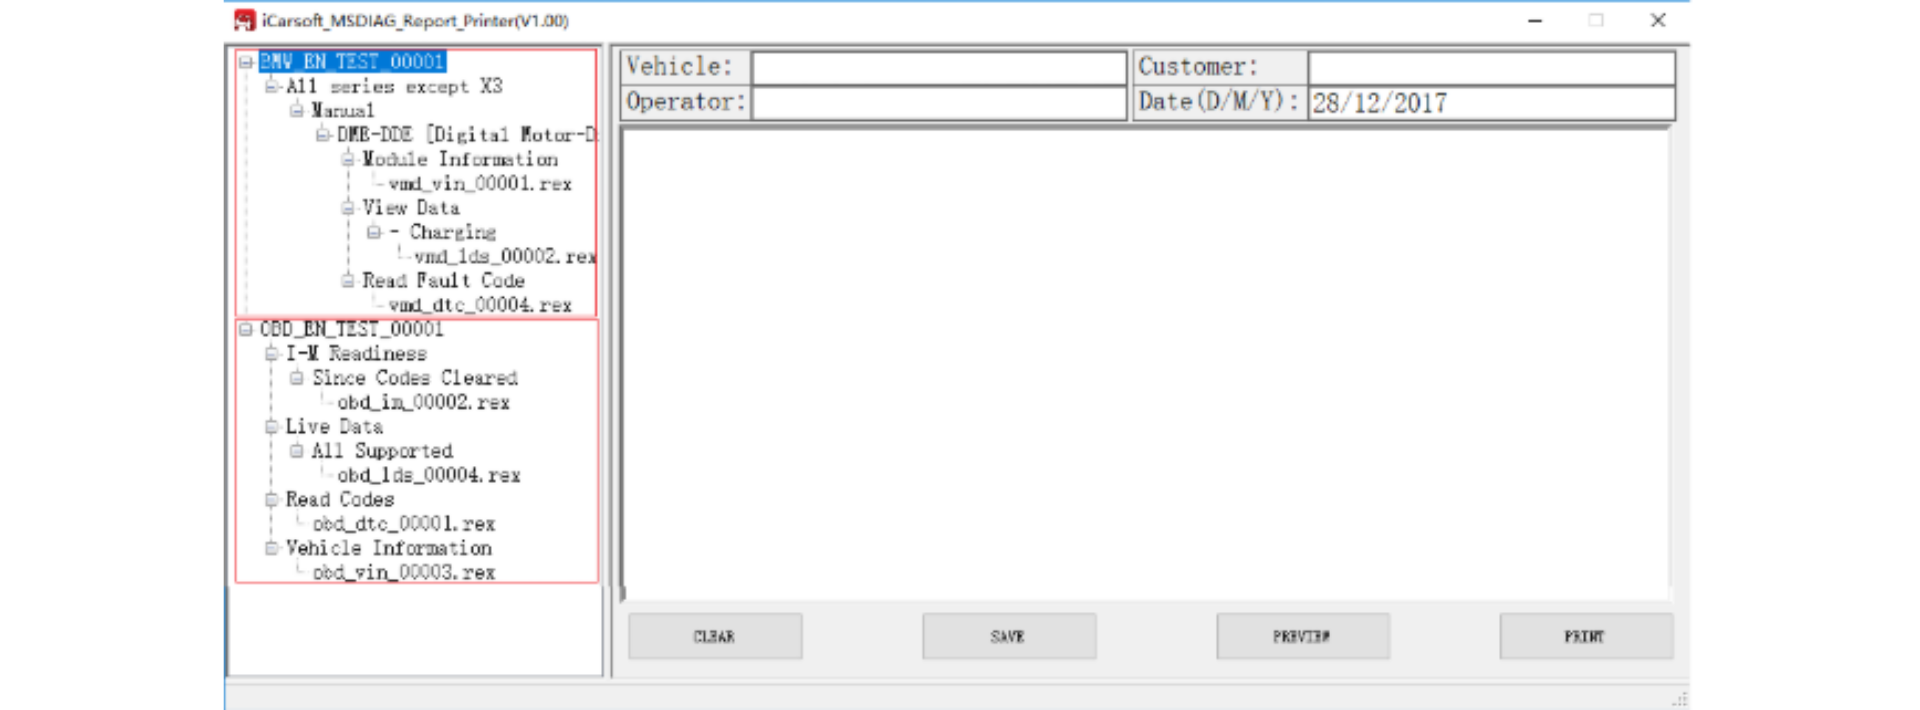Select the Vehicle Information tree item

coord(389,548)
